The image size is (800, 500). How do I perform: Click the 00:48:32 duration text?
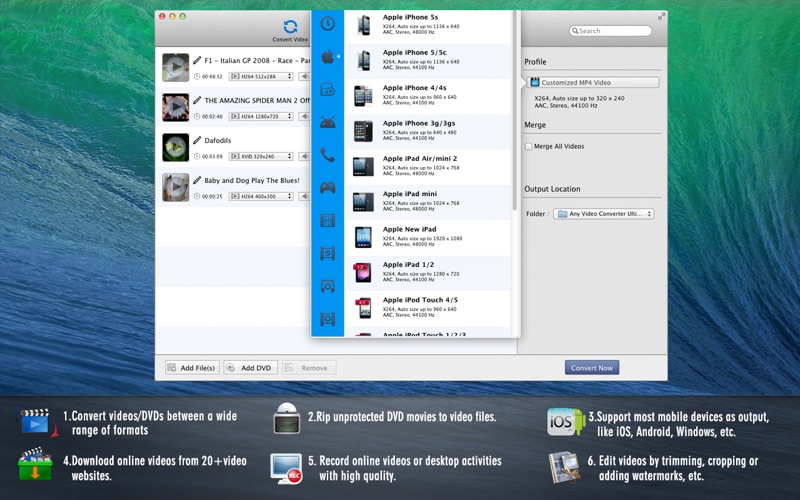click(x=212, y=77)
